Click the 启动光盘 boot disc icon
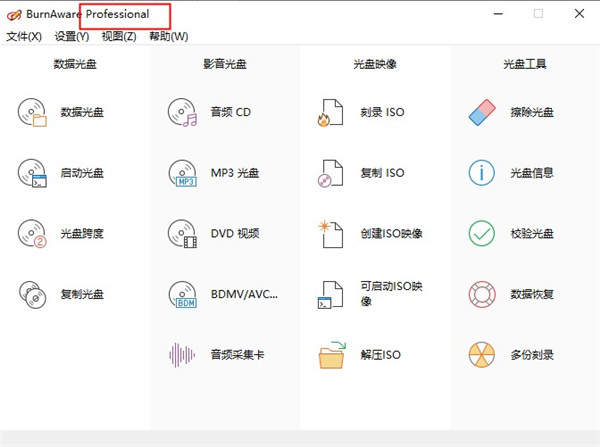600x447 pixels. [32, 173]
